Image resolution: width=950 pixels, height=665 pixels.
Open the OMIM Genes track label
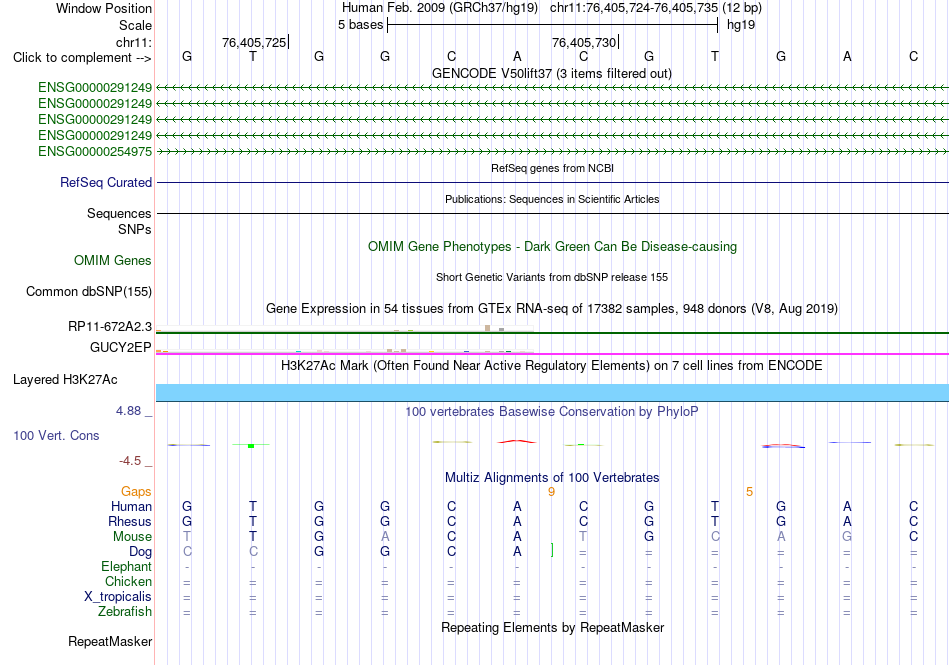[113, 260]
